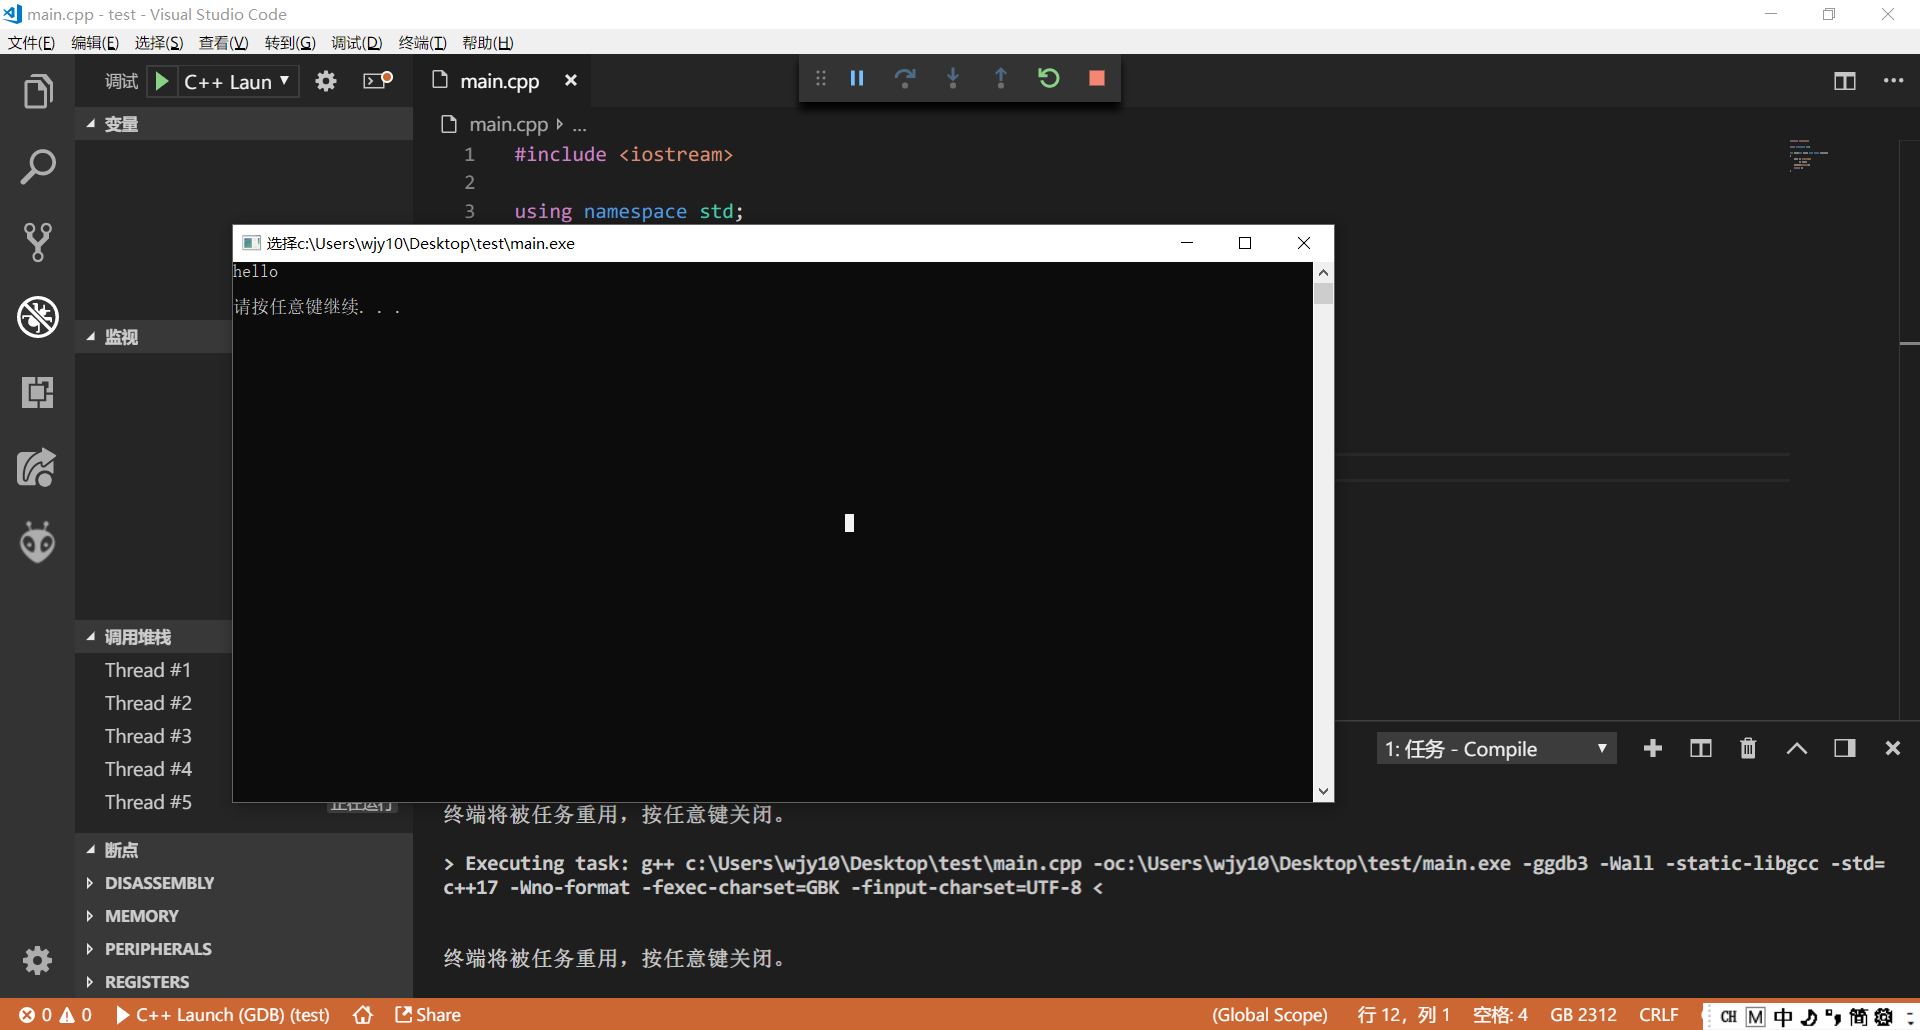Open launch.json with the debug gear icon
The height and width of the screenshot is (1030, 1920).
tap(326, 81)
